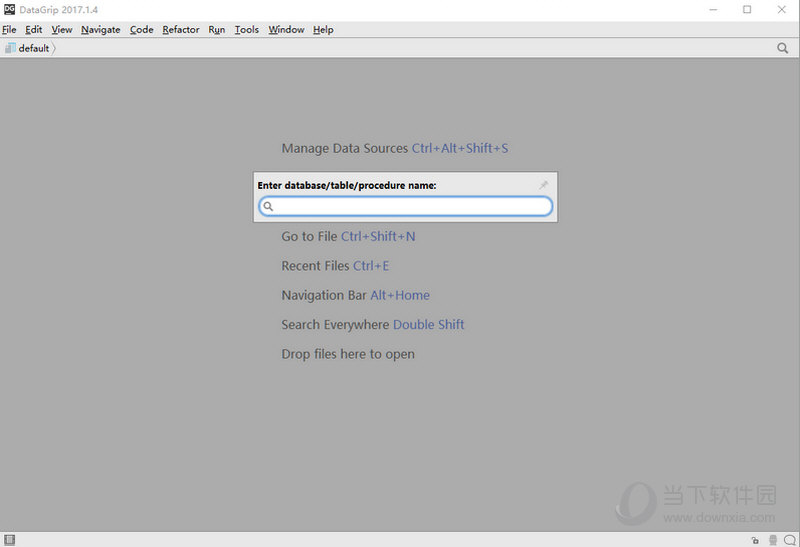Open the Help menu
The image size is (800, 547).
[x=323, y=30]
